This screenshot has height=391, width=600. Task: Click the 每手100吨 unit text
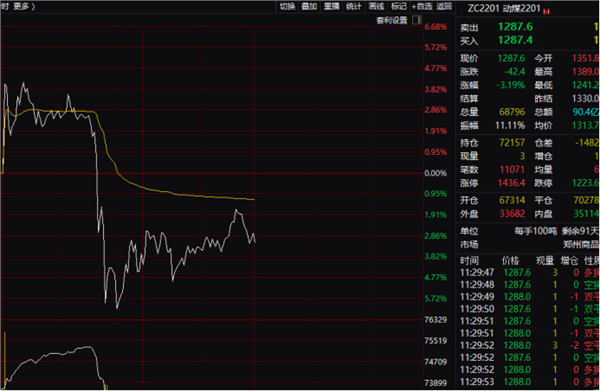pos(536,231)
